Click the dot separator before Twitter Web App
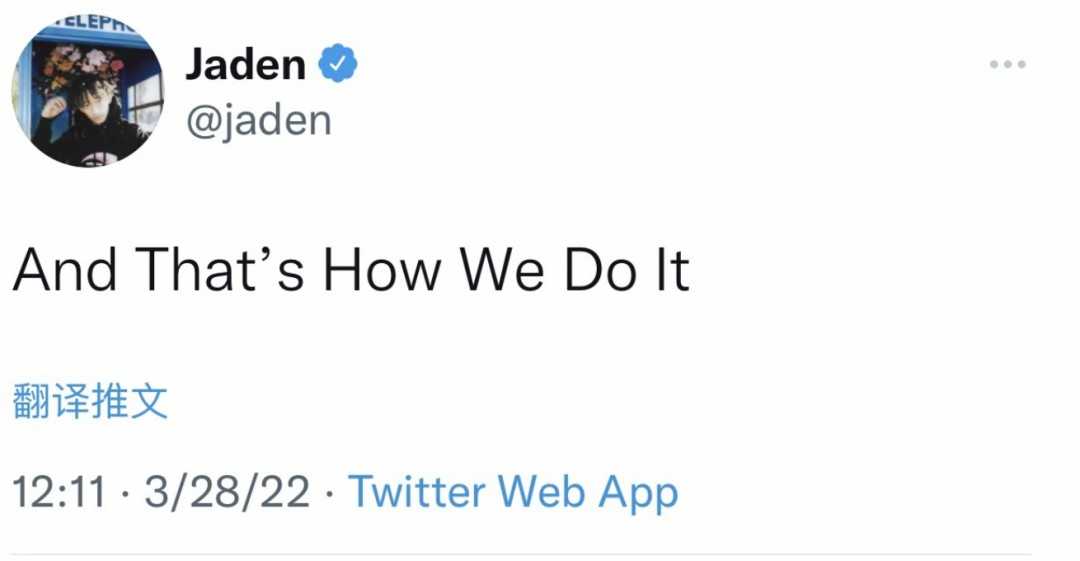 point(329,493)
